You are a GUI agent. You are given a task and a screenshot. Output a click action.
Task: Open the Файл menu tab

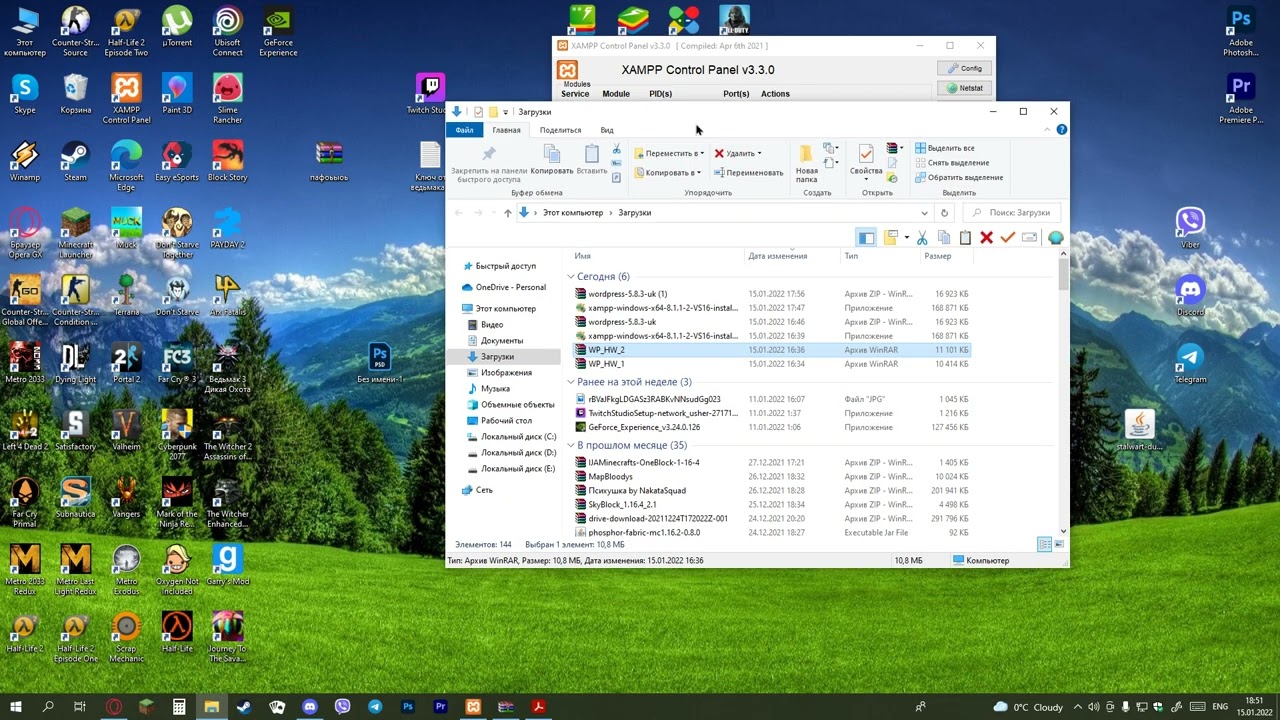464,130
